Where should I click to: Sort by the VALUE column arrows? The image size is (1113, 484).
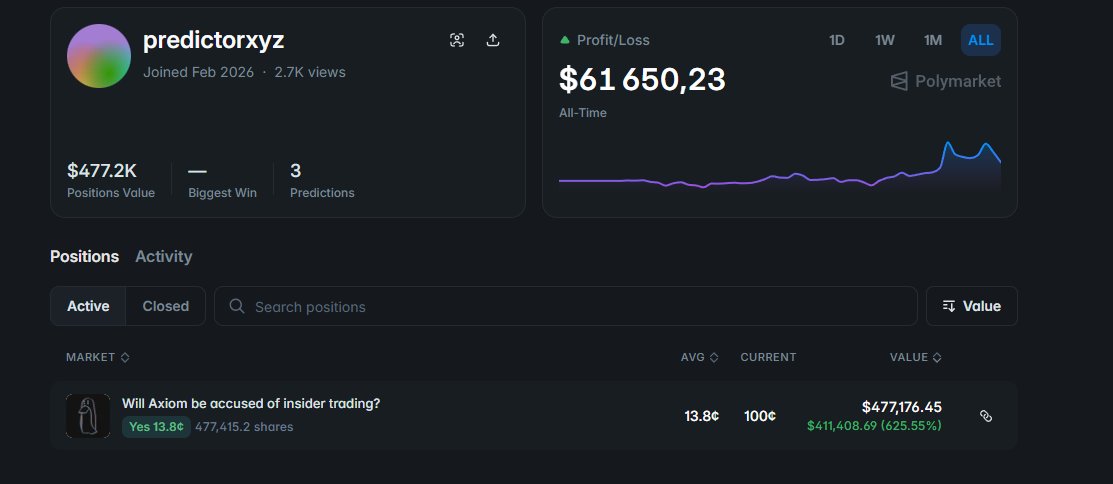click(937, 358)
